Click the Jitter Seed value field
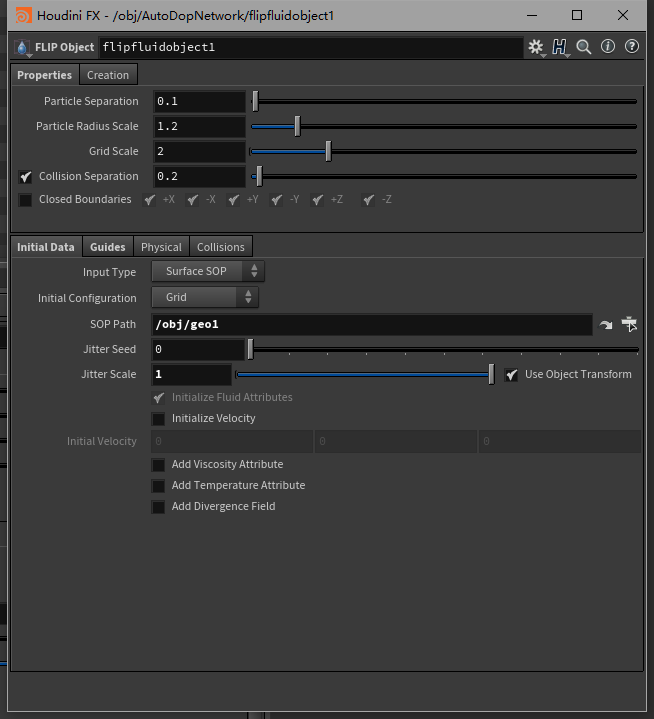The image size is (654, 719). click(198, 349)
